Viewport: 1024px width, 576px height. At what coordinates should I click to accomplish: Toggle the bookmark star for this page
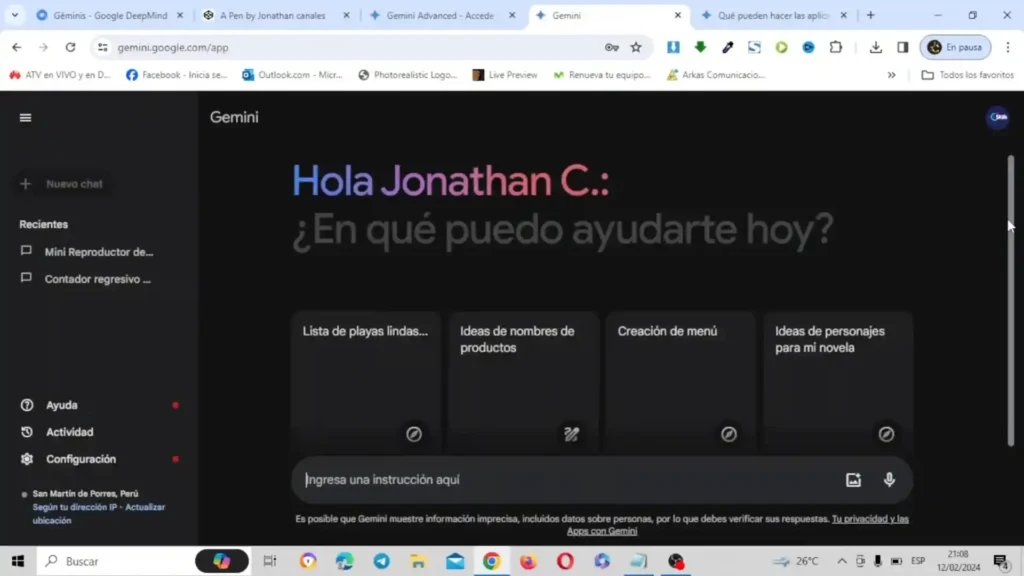click(x=637, y=47)
